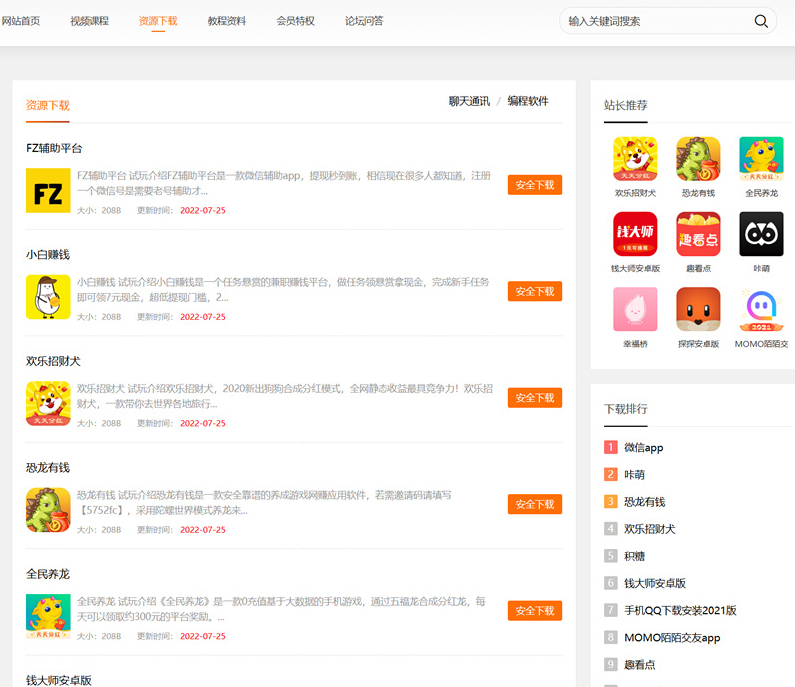The height and width of the screenshot is (687, 795).
Task: Open 论坛问答 navigation item
Action: 364,21
